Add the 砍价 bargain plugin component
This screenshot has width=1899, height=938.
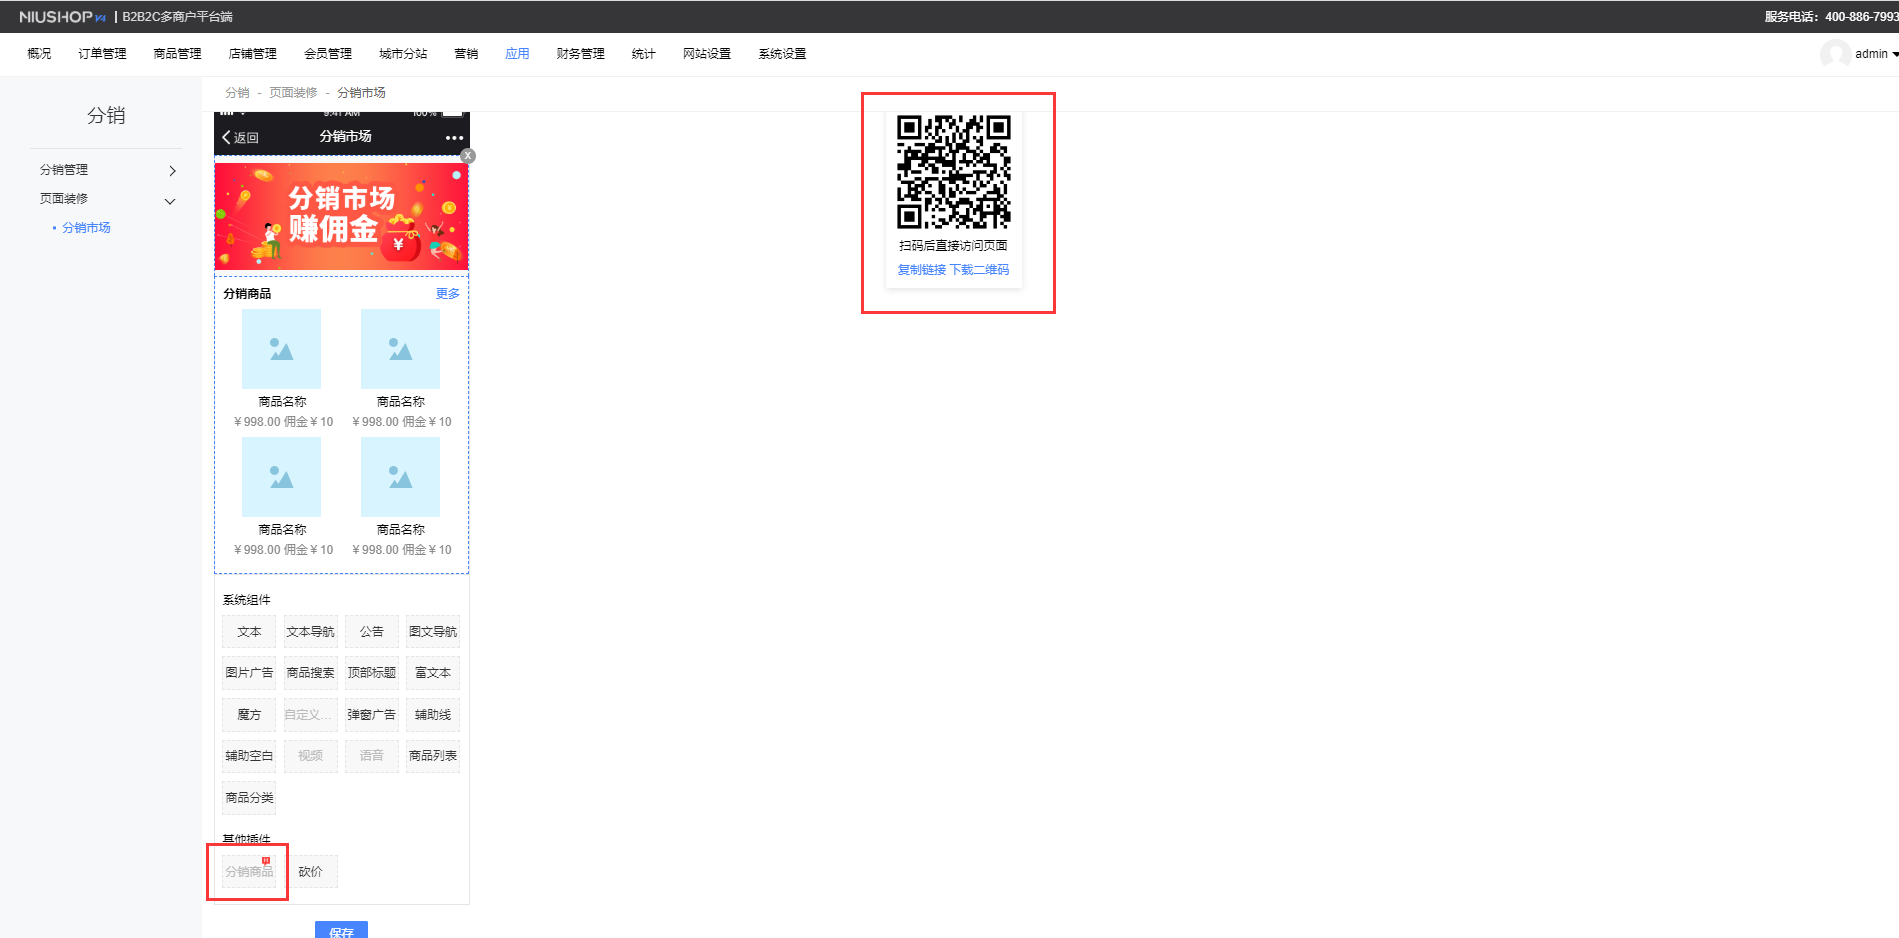click(x=310, y=872)
